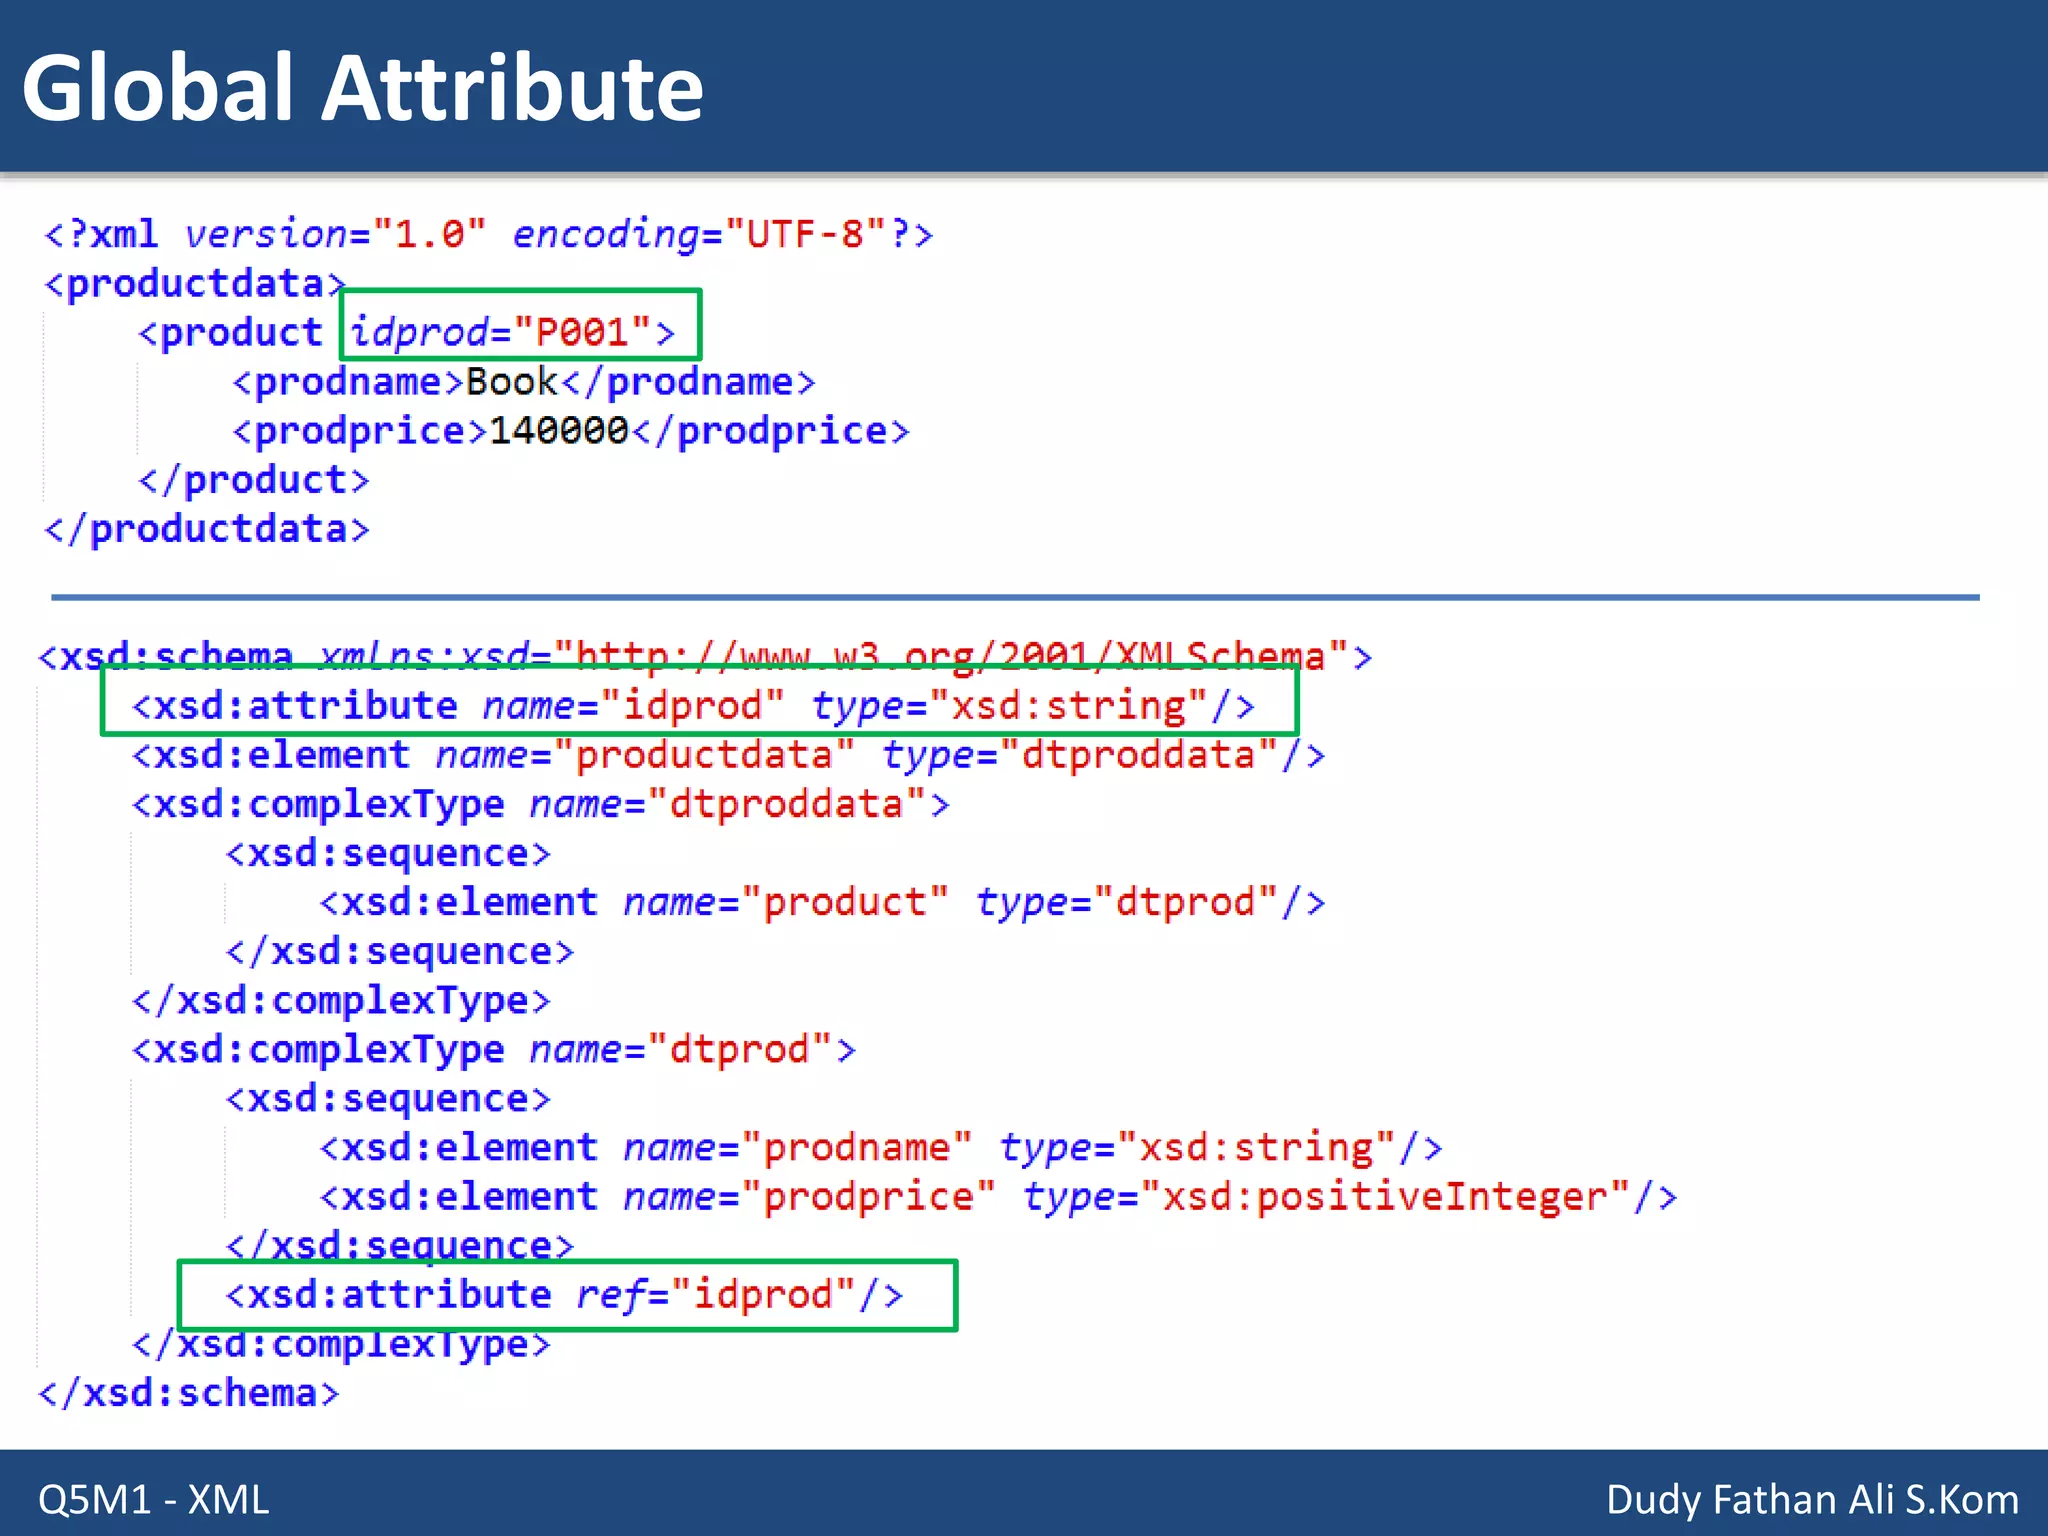
Task: Click the complexType name="dtproddata" line
Action: [540, 803]
